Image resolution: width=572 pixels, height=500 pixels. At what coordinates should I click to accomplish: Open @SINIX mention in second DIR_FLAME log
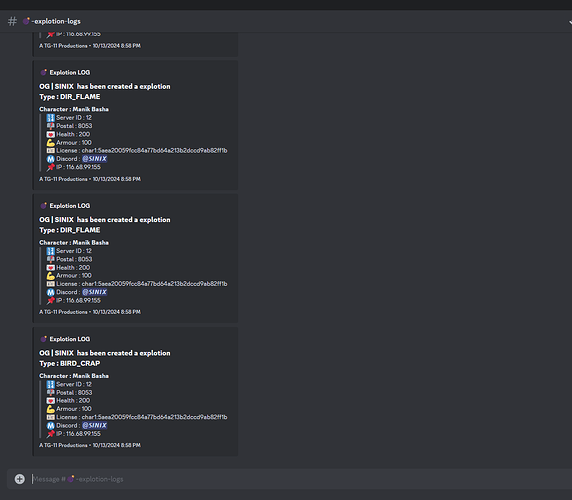94,292
